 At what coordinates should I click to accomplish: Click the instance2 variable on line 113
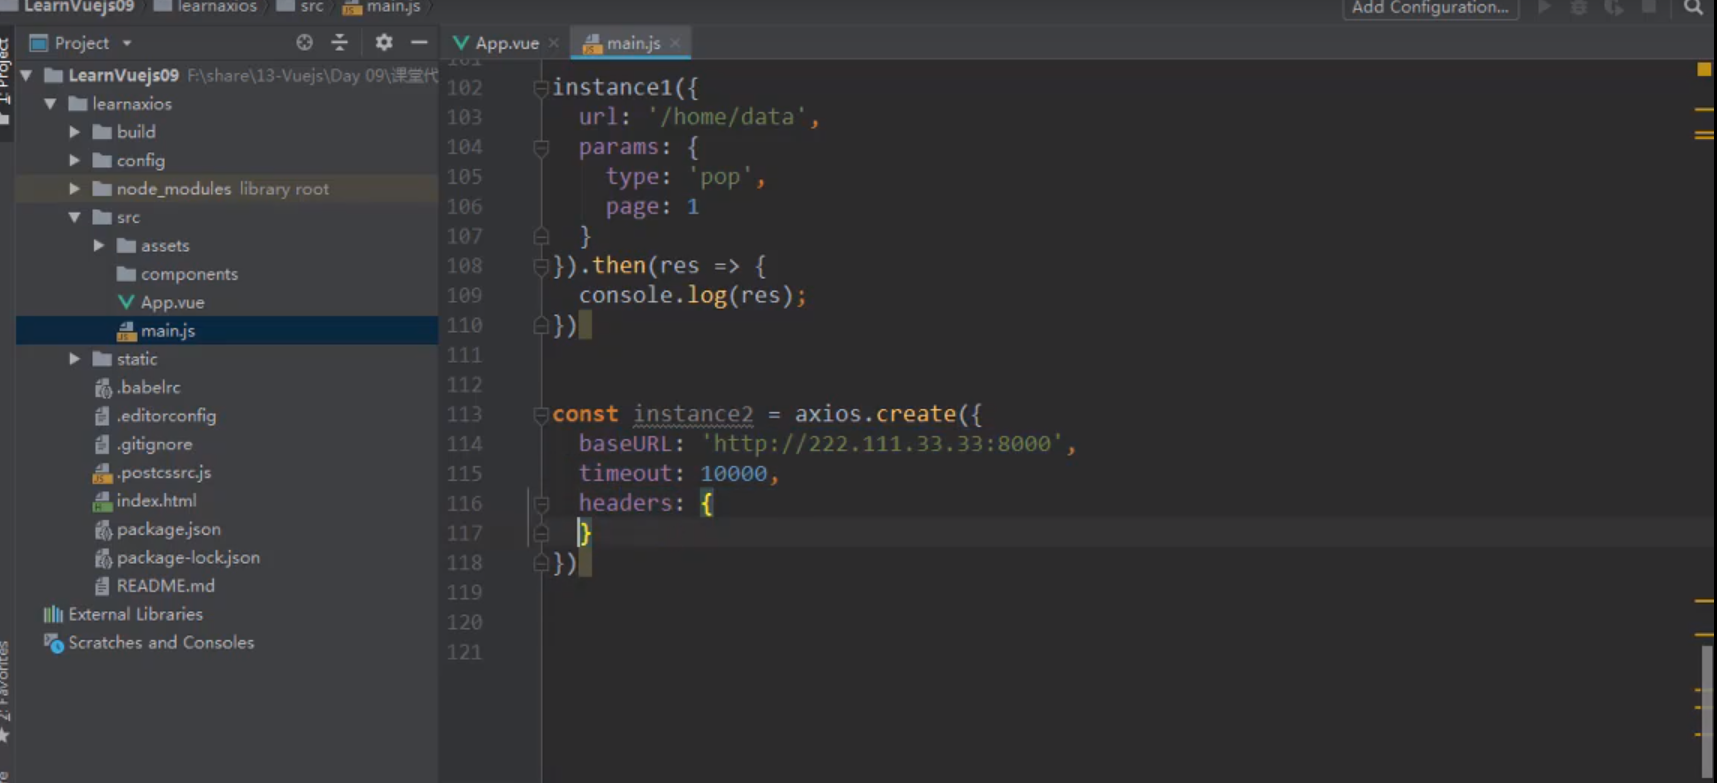pyautogui.click(x=693, y=414)
